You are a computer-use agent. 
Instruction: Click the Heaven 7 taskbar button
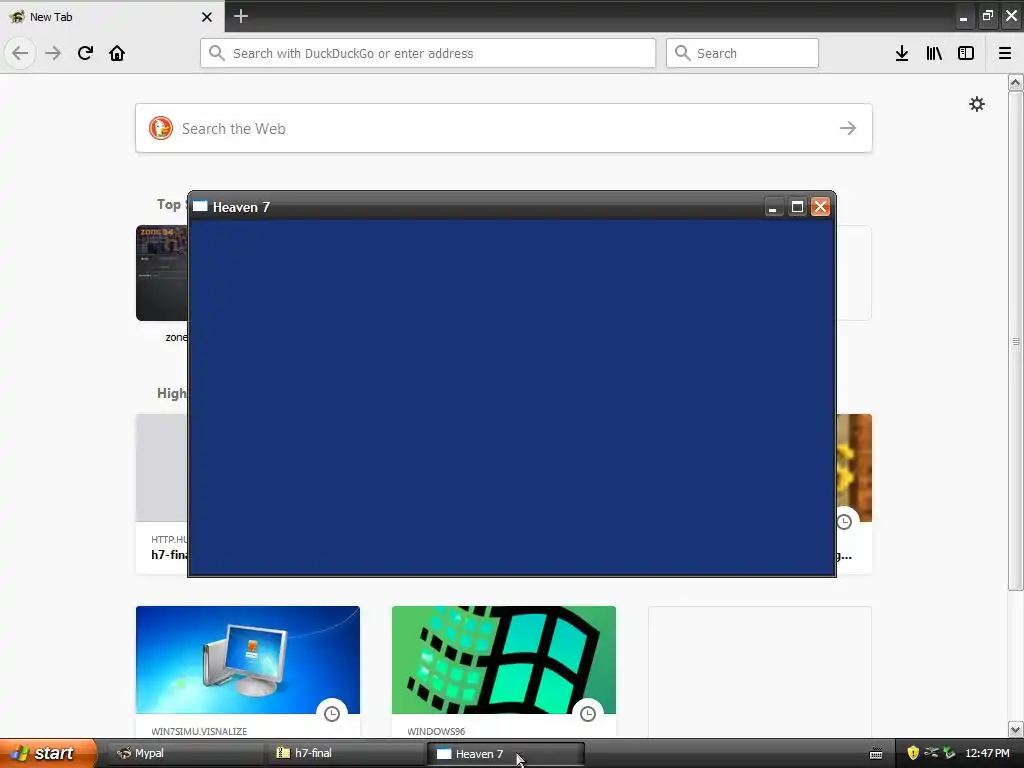tap(506, 754)
